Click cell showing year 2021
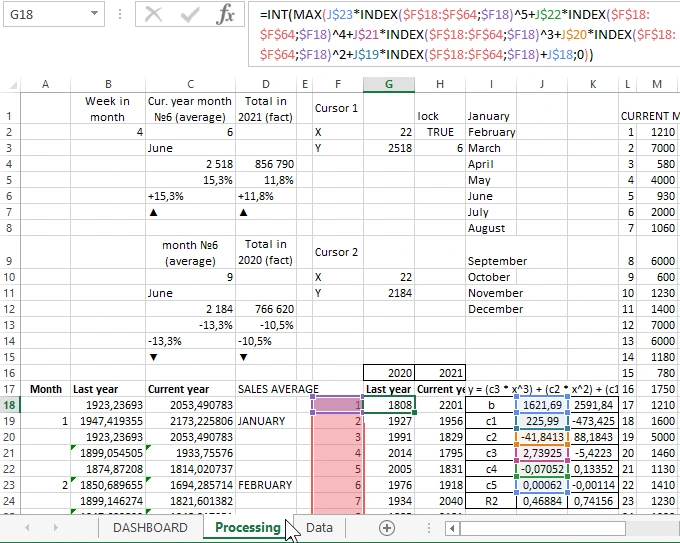The height and width of the screenshot is (543, 680). [440, 373]
